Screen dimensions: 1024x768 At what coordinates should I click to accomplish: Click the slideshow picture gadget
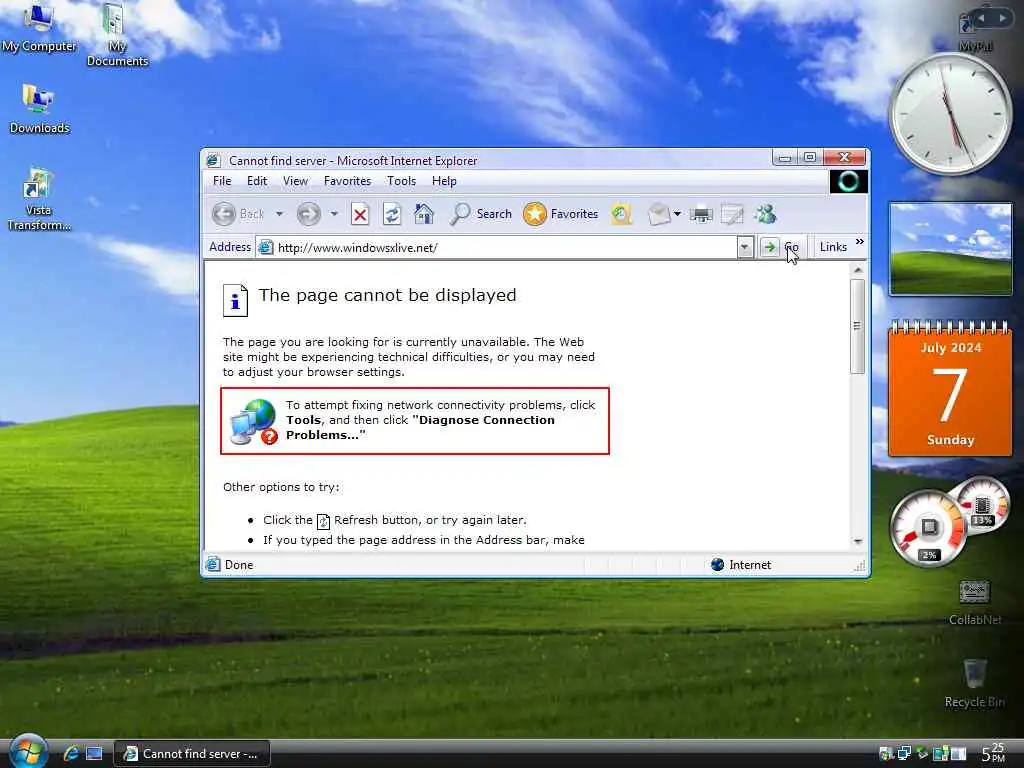(x=951, y=249)
